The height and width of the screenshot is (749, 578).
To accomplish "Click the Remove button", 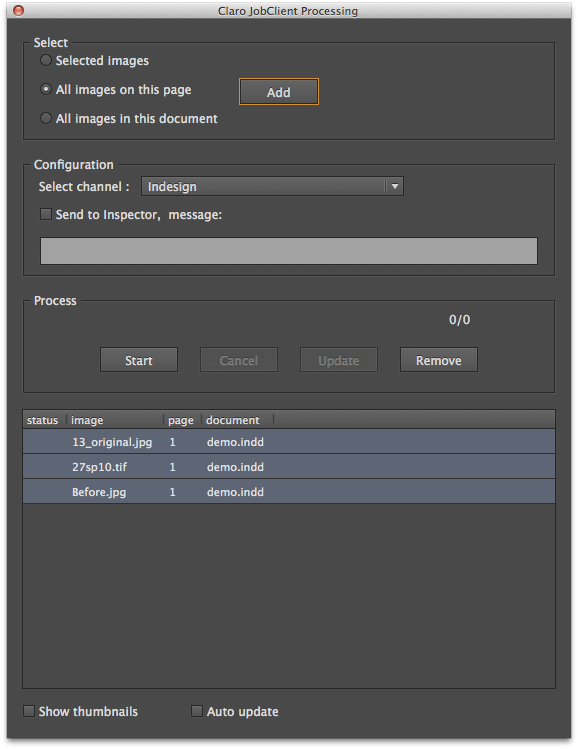I will [439, 360].
